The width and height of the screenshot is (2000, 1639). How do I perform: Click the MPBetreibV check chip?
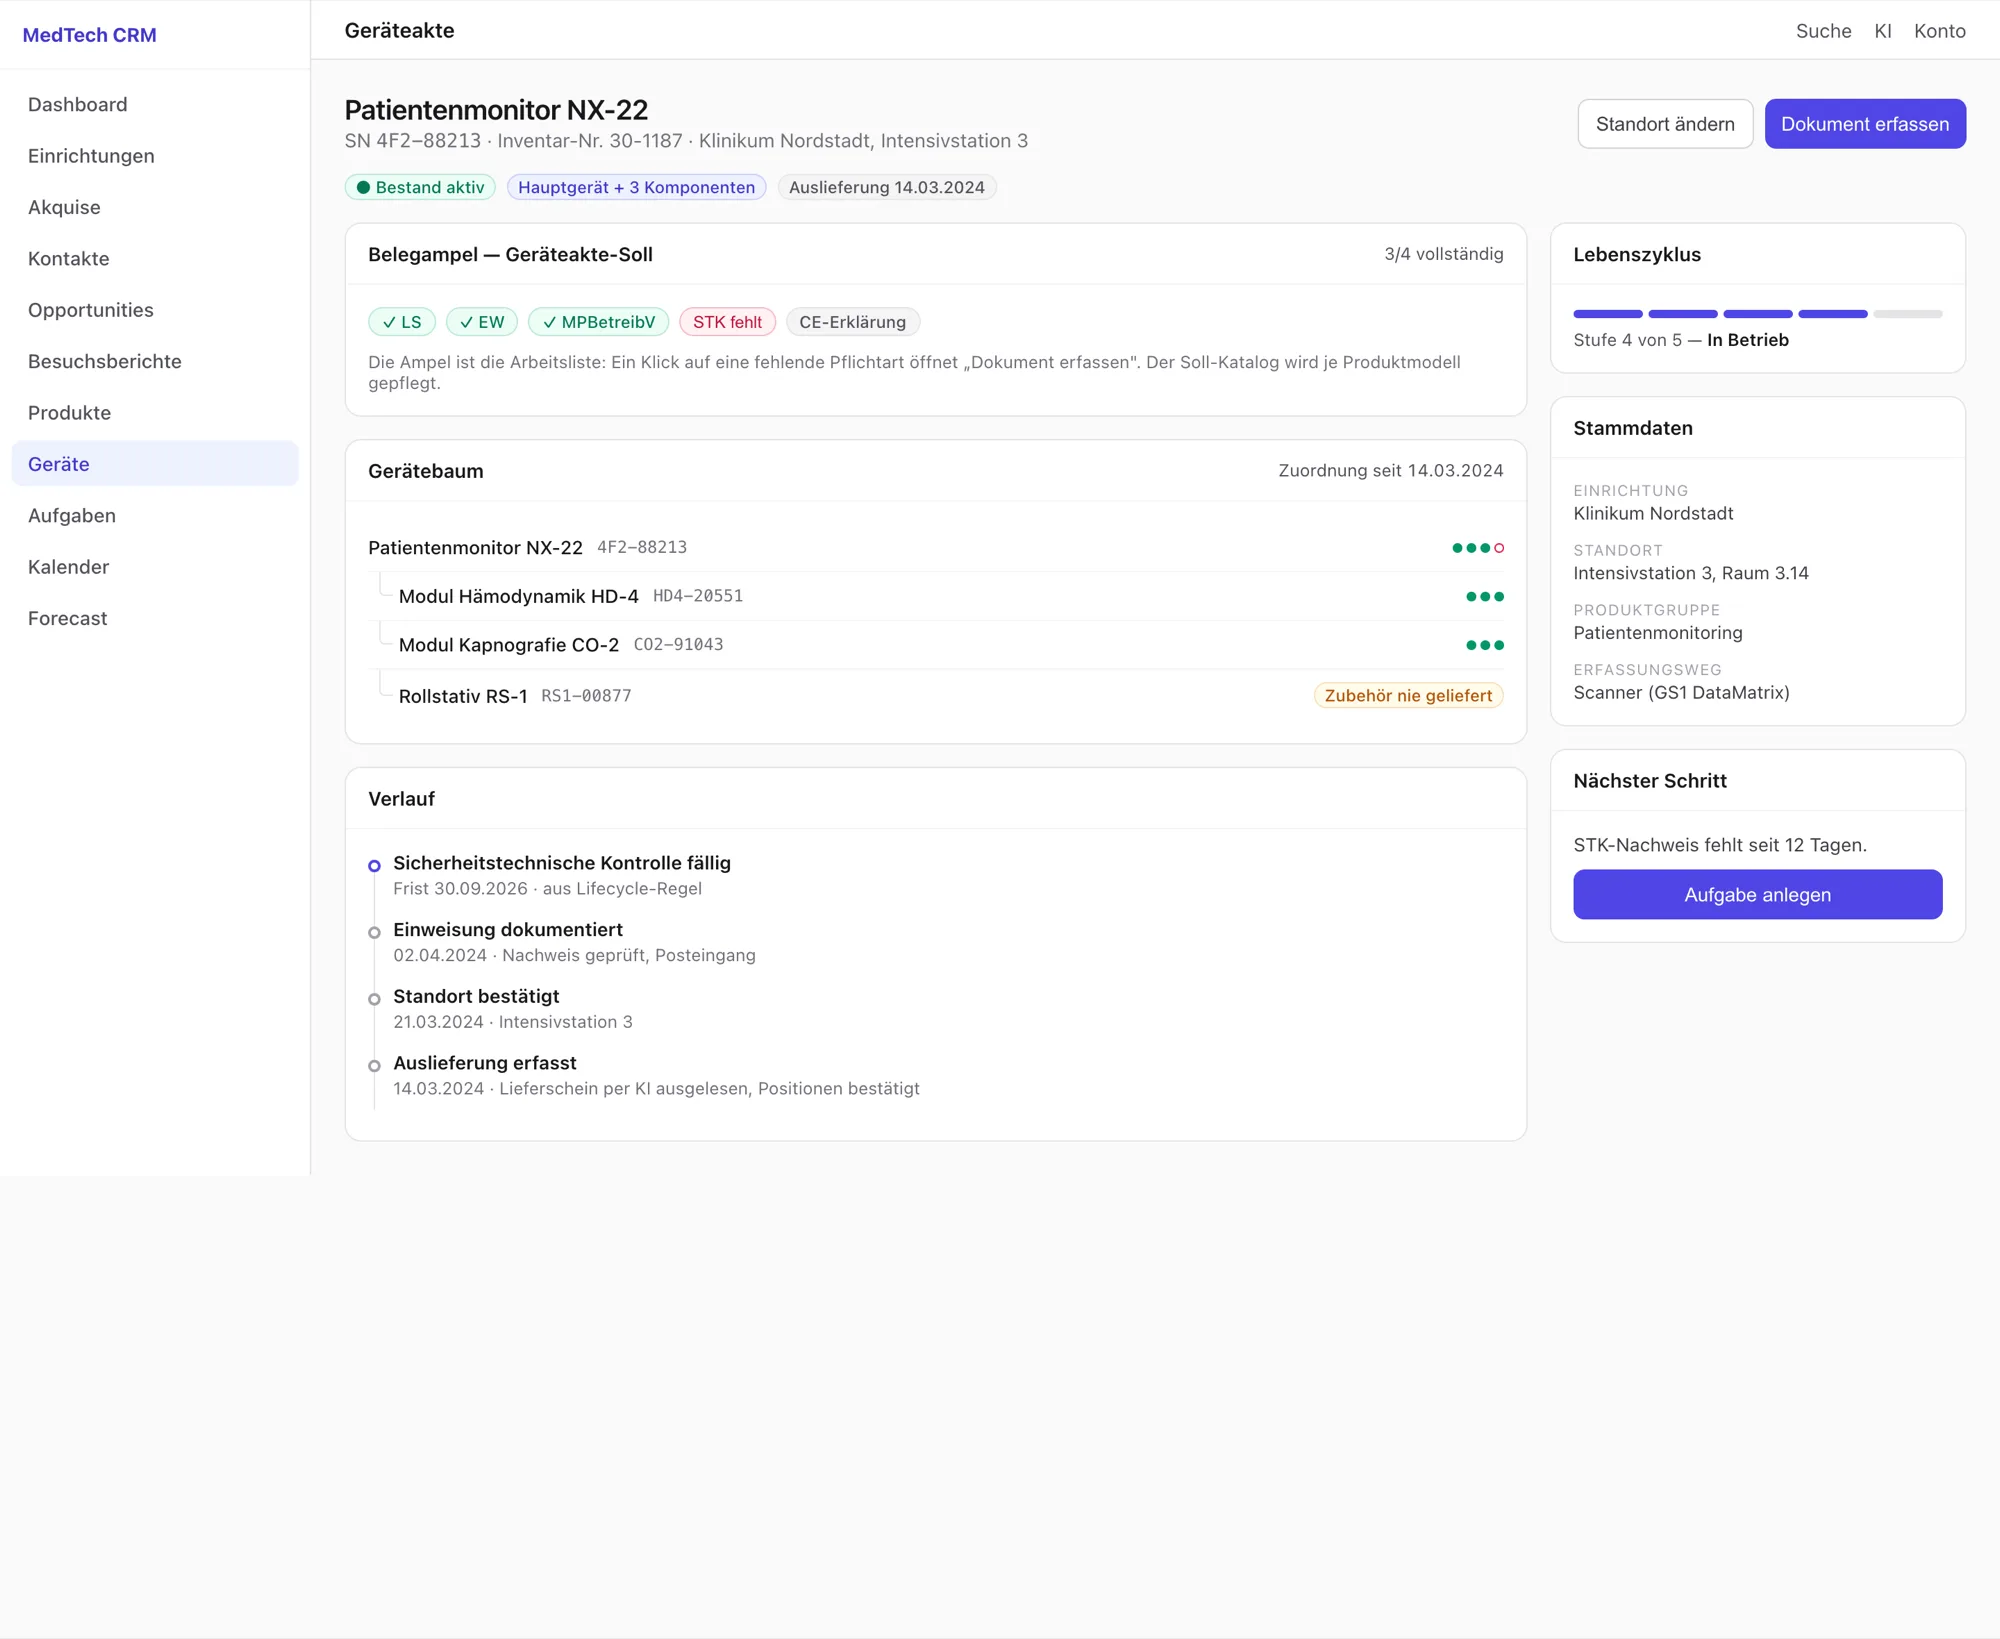click(x=599, y=322)
